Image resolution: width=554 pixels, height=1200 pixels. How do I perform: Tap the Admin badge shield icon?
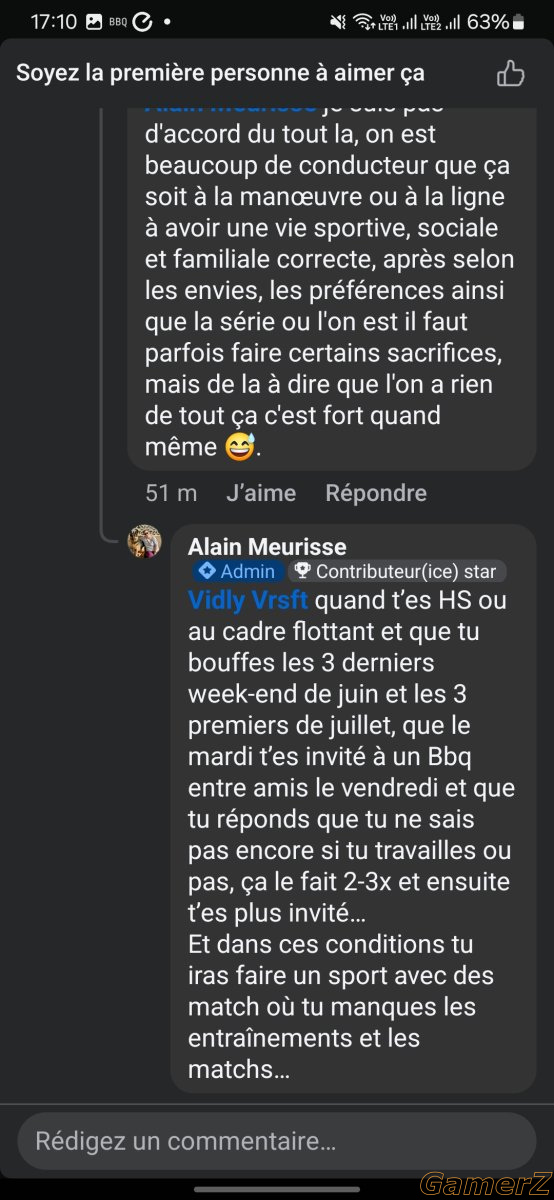click(206, 572)
